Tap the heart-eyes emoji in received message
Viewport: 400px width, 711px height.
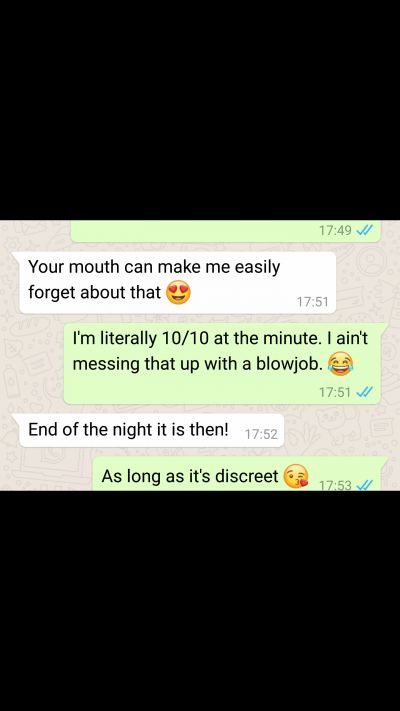pyautogui.click(x=178, y=293)
